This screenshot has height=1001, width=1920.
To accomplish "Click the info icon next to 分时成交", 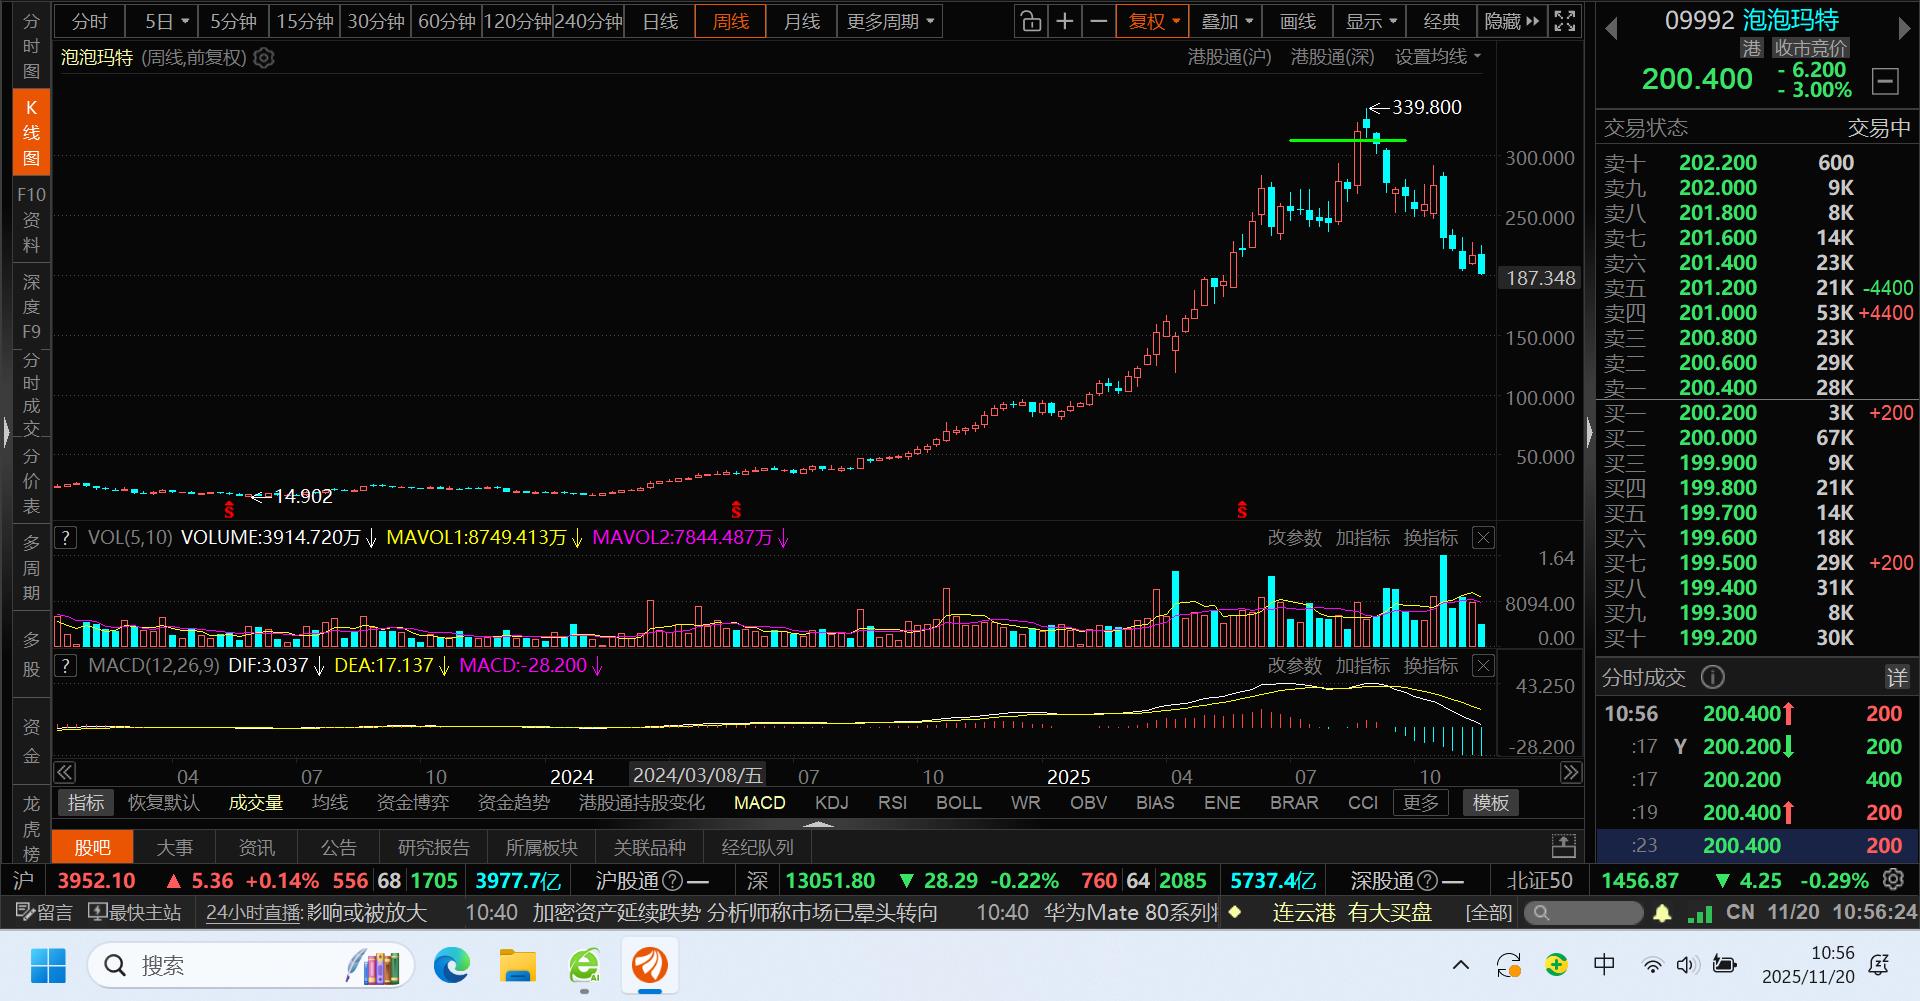I will click(x=1713, y=678).
